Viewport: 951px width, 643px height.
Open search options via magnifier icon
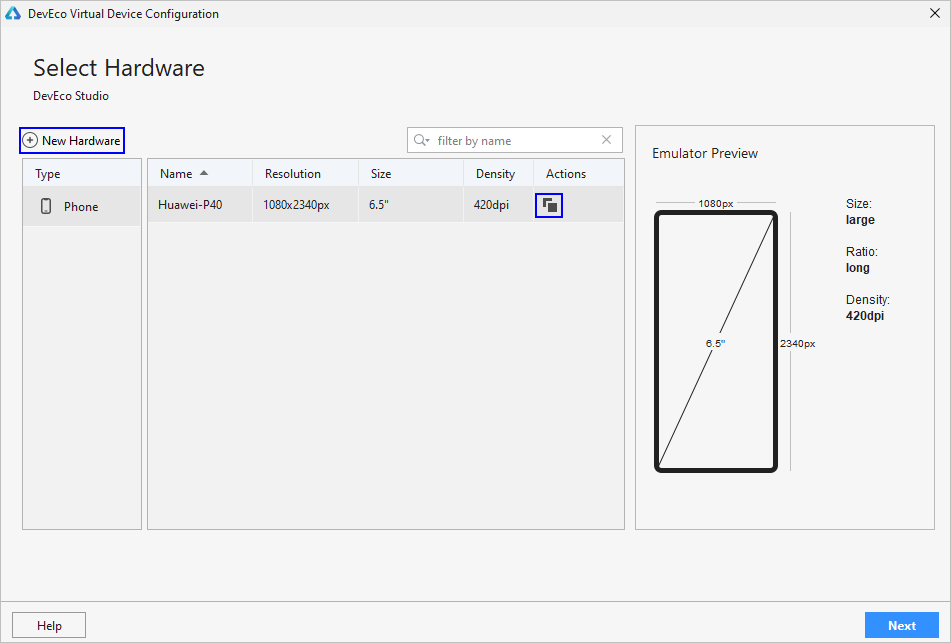point(421,141)
